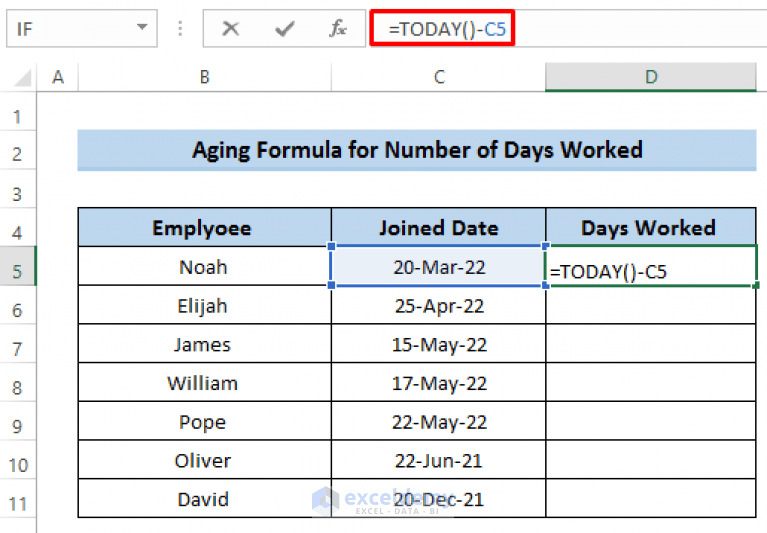
Task: Select empty cell A5 beside Noah
Action: coord(58,266)
